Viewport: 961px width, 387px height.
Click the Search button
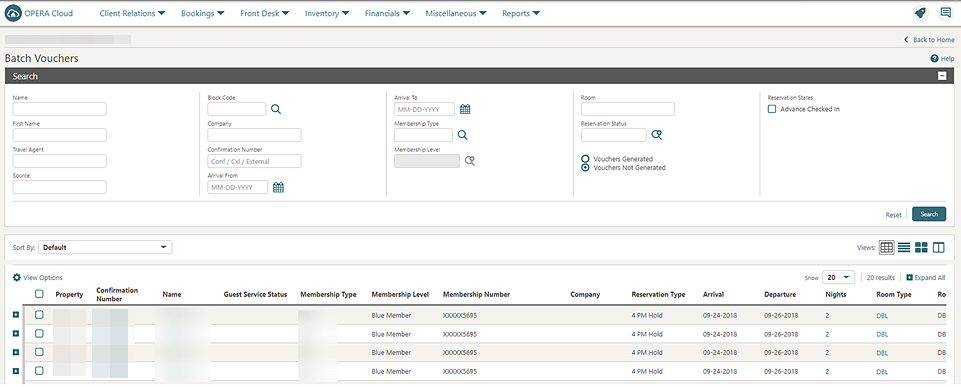coord(929,214)
